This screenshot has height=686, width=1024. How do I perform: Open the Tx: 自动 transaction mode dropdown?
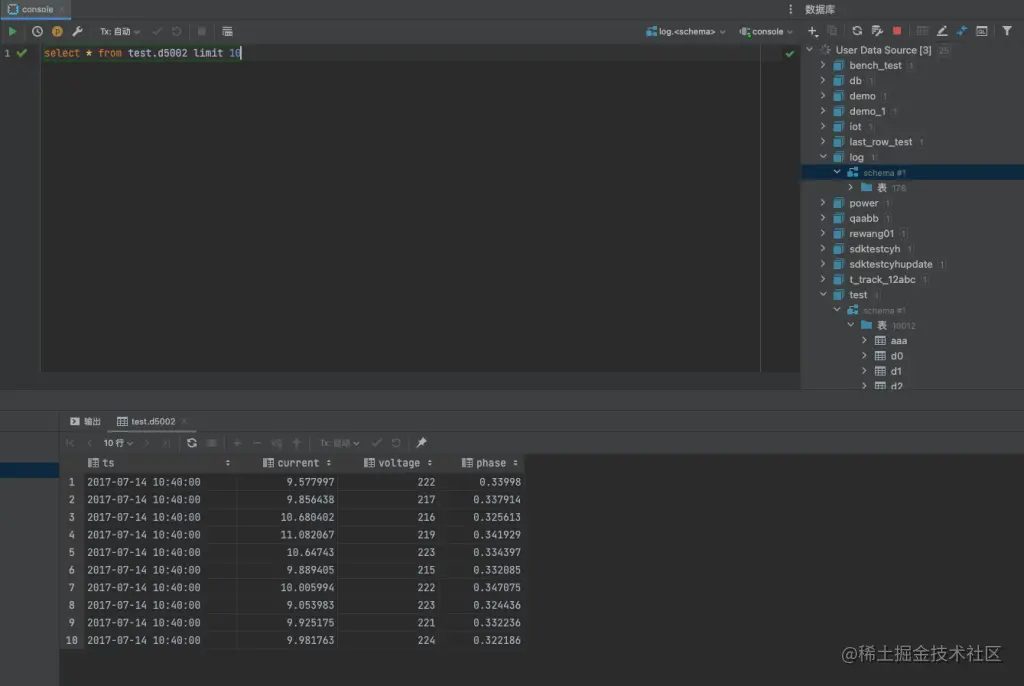coord(120,31)
